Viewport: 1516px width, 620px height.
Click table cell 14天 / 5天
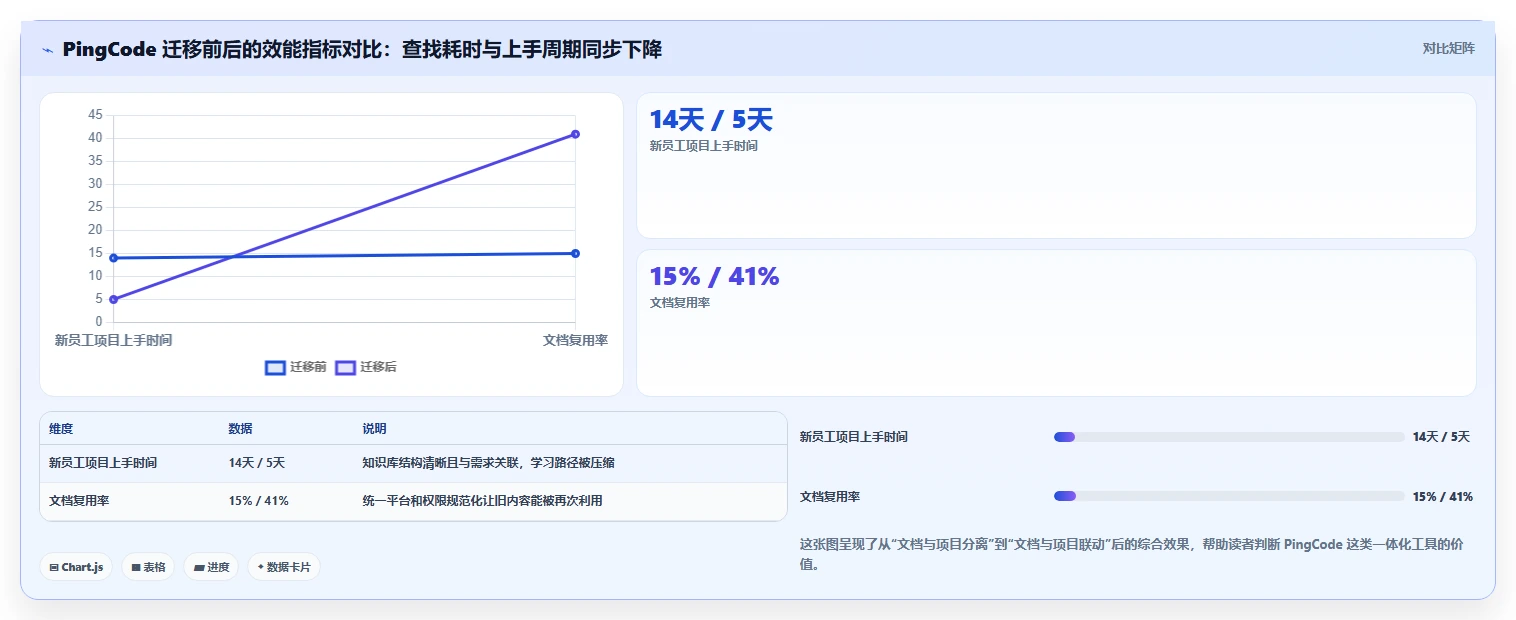[x=257, y=463]
